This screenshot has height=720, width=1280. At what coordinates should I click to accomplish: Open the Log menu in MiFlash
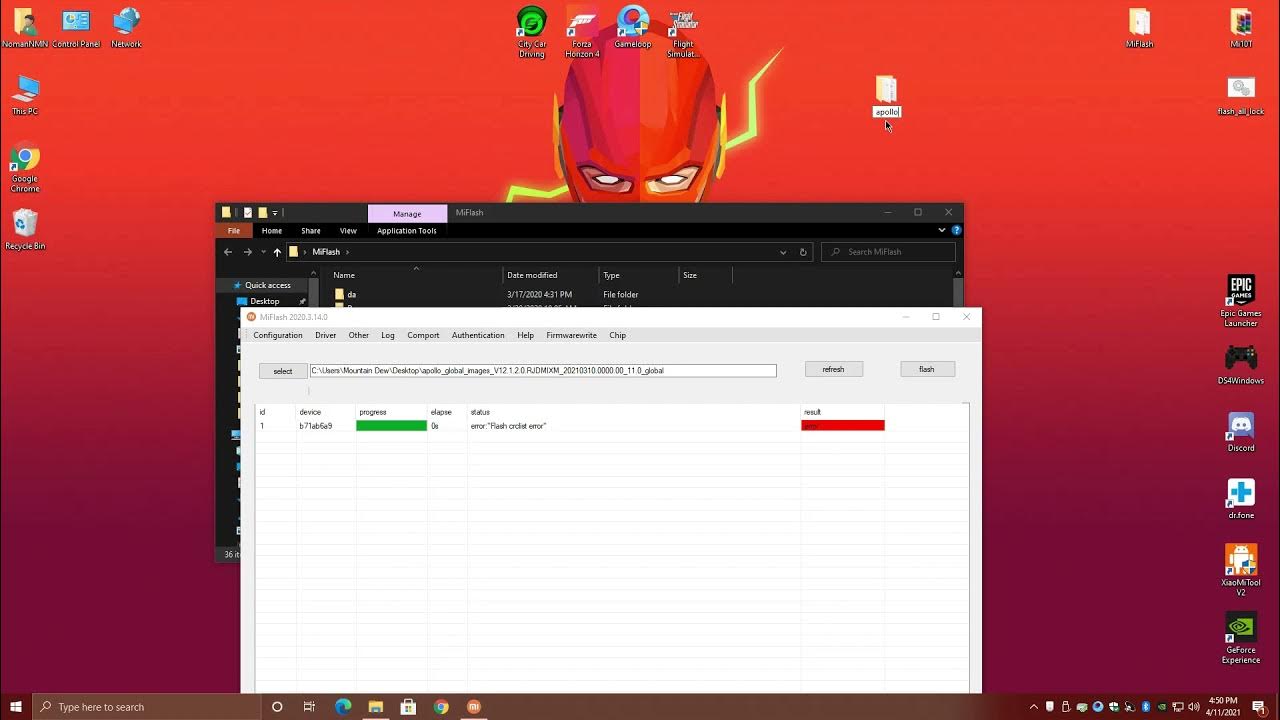[388, 335]
